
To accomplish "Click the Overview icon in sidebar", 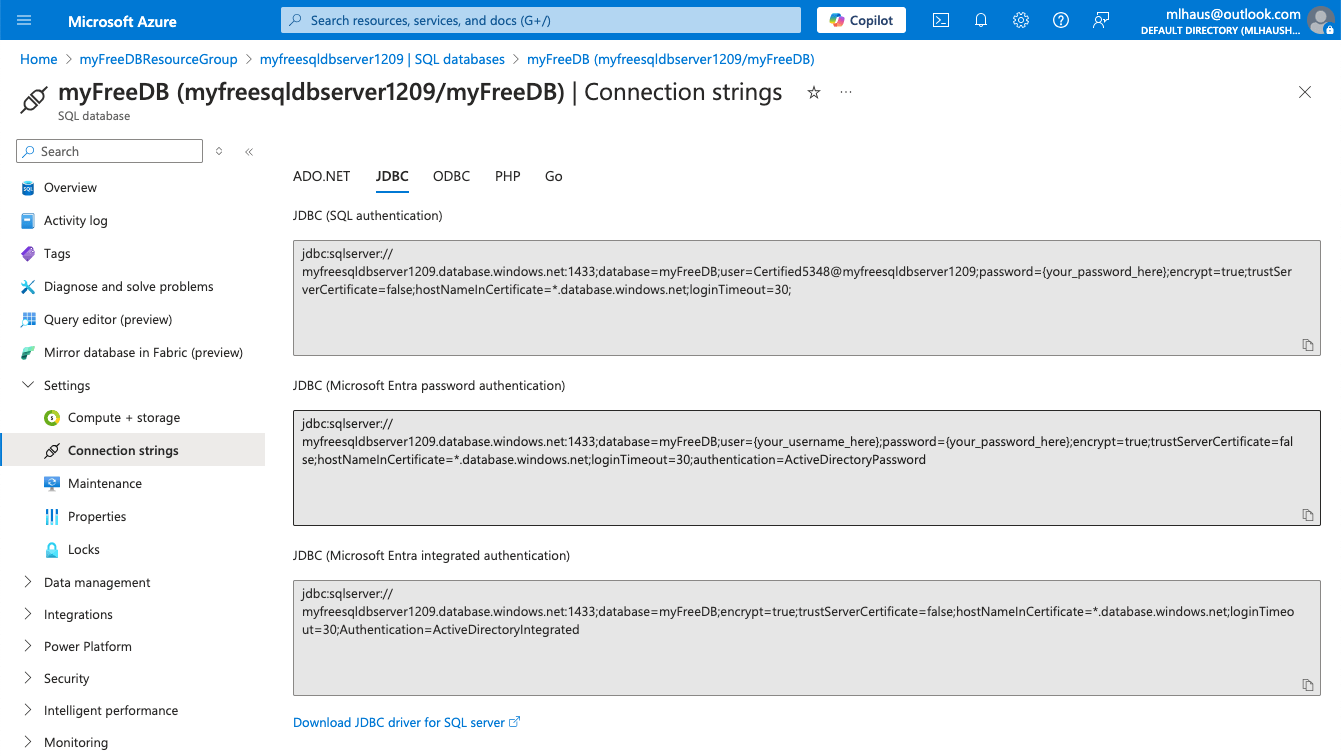I will point(28,188).
